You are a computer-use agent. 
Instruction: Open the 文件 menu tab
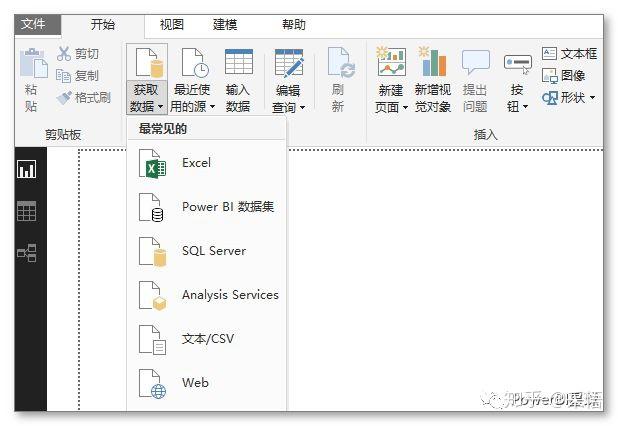(37, 24)
